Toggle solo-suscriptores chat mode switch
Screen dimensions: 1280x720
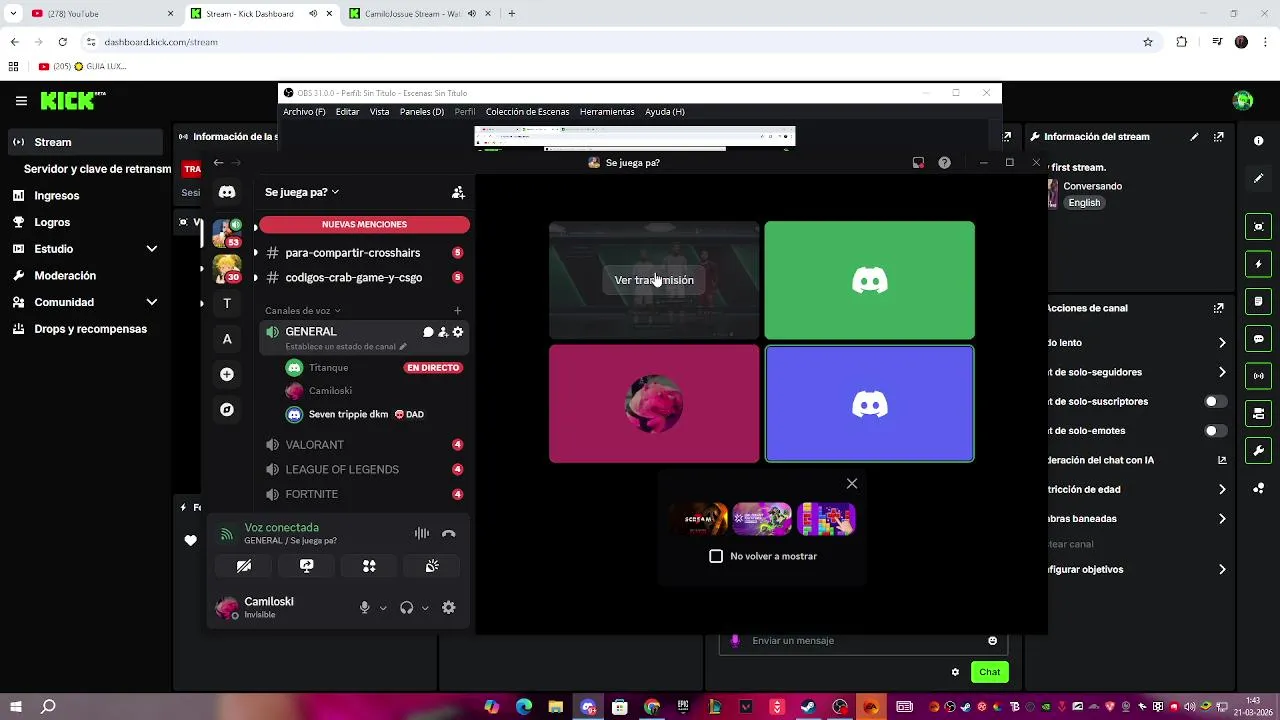[1215, 401]
